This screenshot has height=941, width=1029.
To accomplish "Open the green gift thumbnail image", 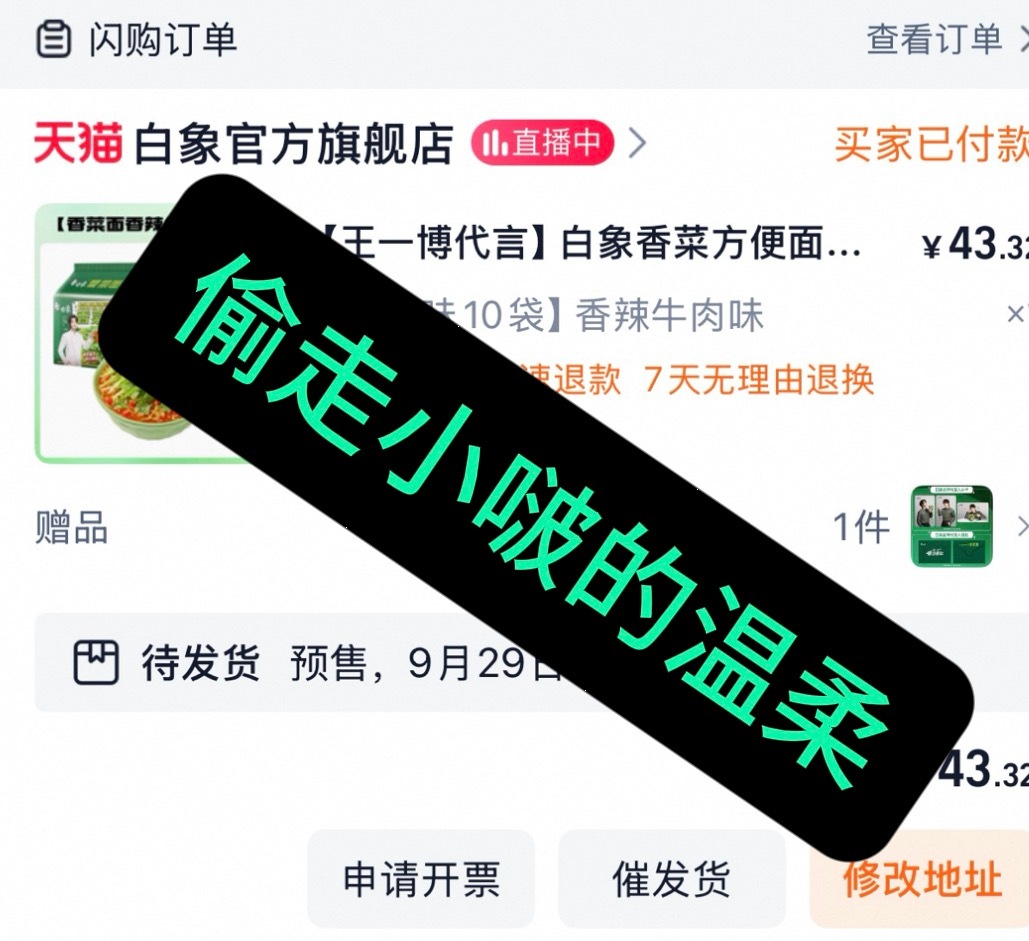I will 952,526.
